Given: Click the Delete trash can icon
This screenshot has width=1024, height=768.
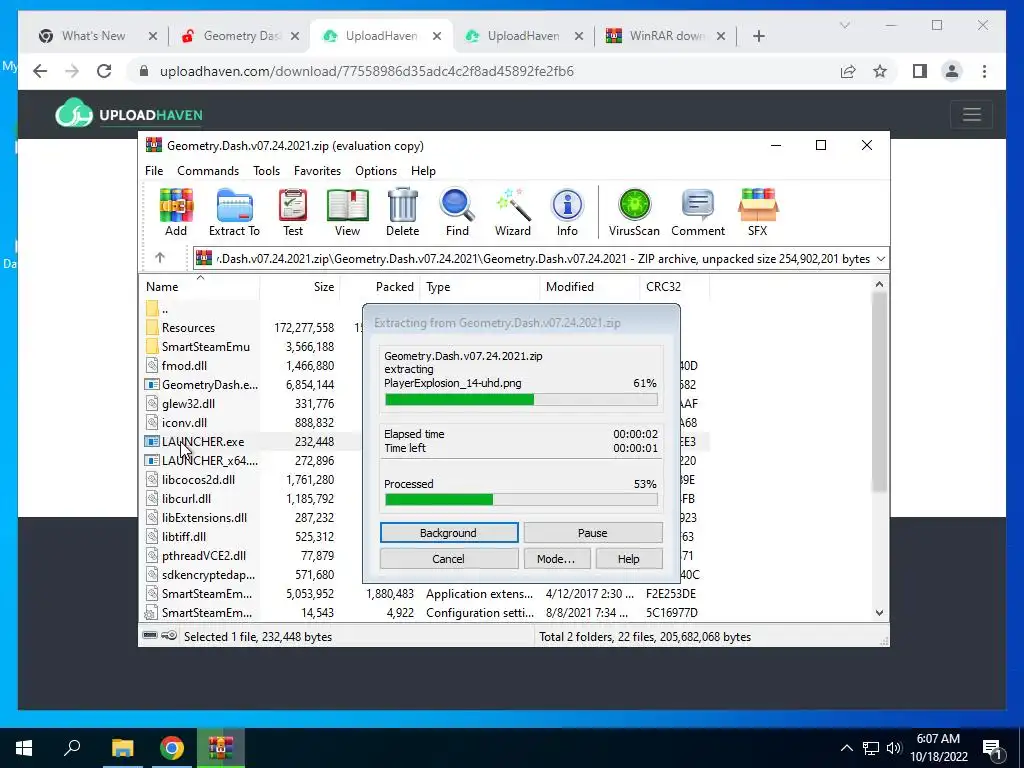Looking at the screenshot, I should (x=402, y=212).
